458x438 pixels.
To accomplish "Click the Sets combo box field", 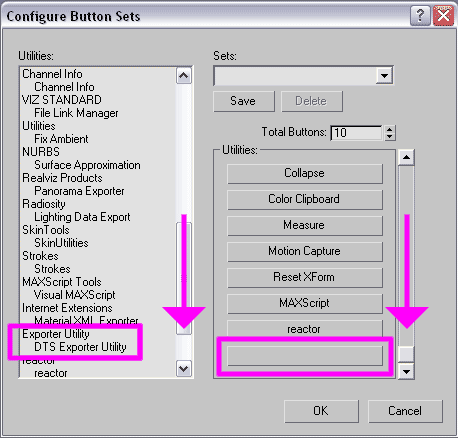I will click(303, 76).
